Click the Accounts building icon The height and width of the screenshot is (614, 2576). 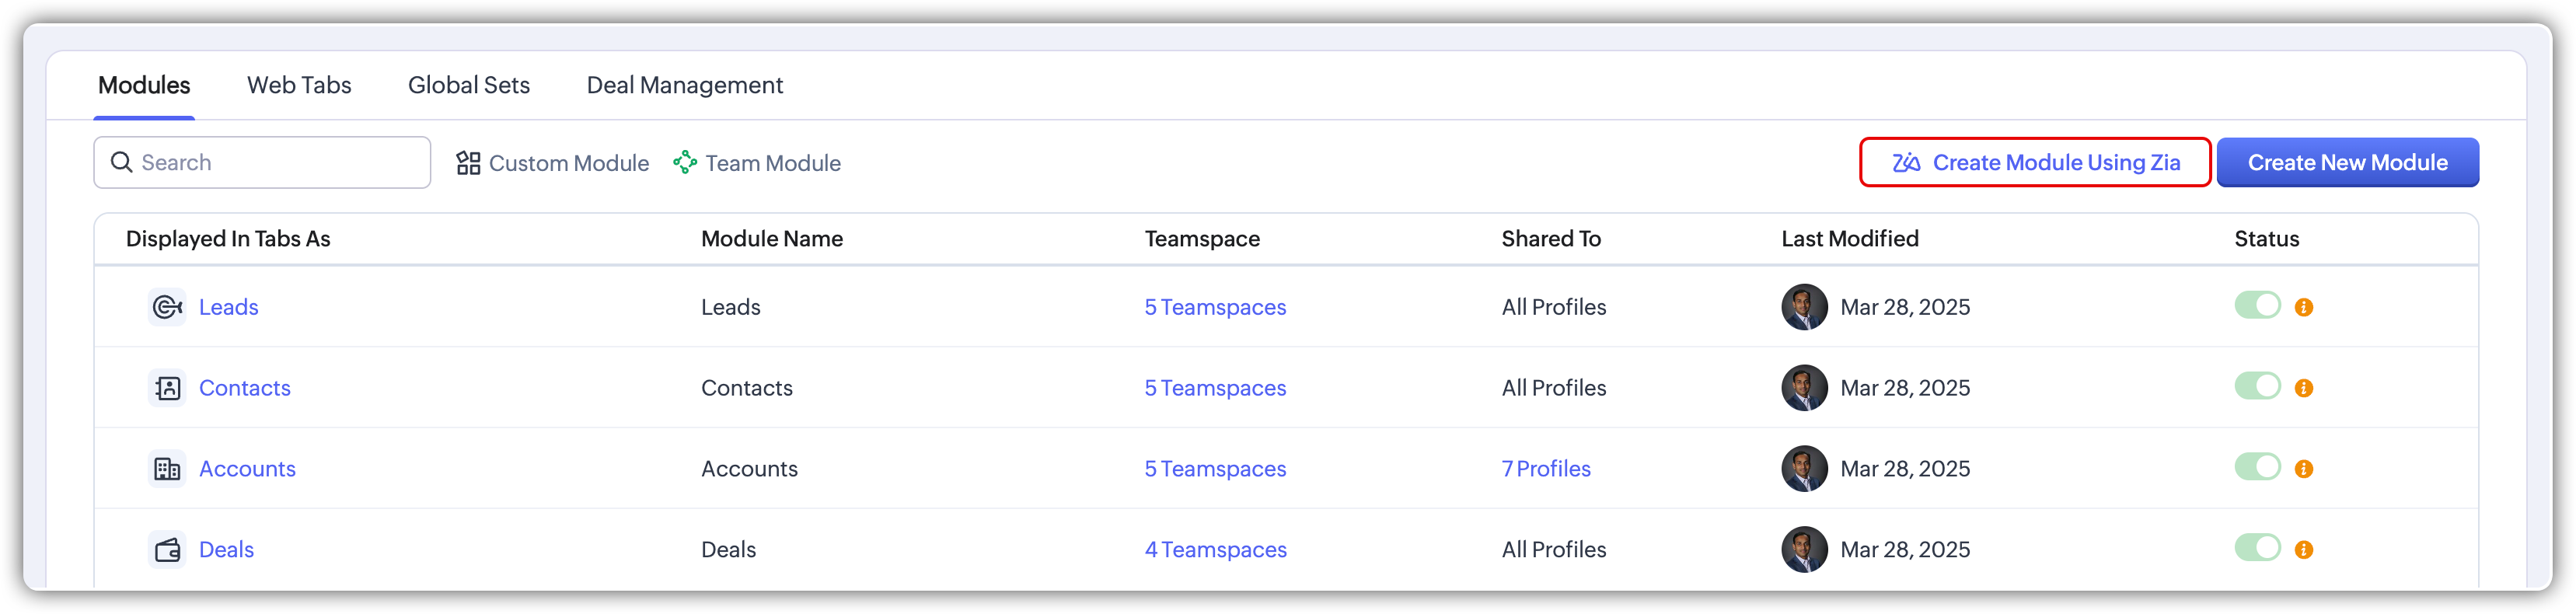point(167,469)
